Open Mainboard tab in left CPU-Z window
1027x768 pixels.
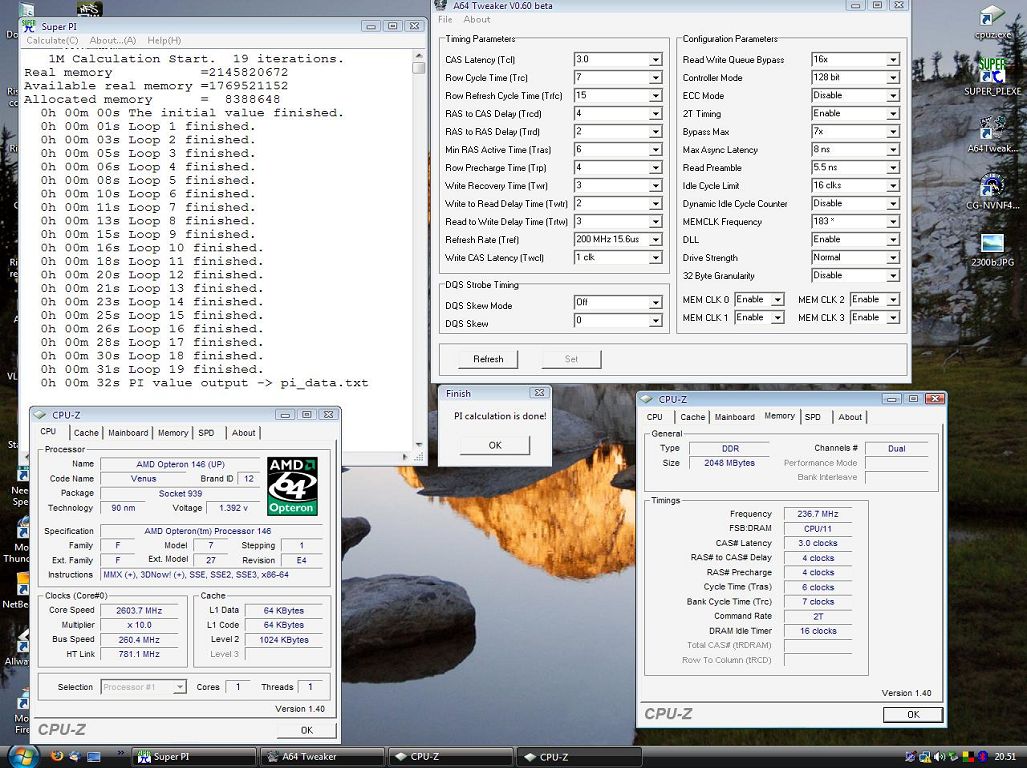pyautogui.click(x=128, y=433)
